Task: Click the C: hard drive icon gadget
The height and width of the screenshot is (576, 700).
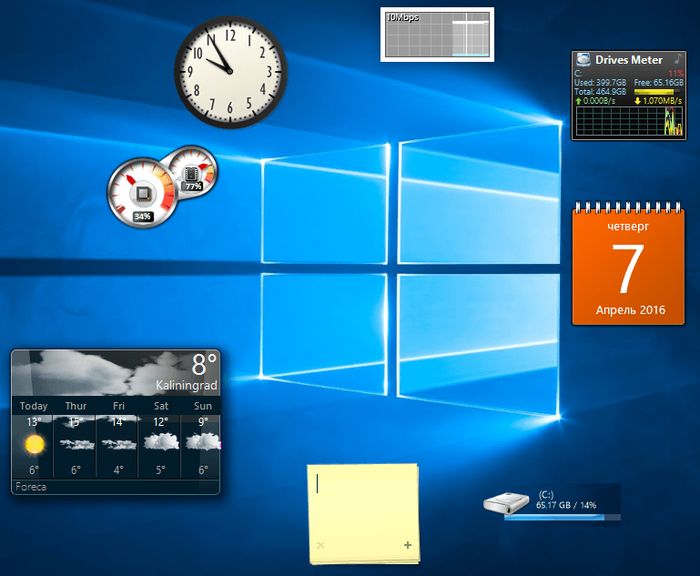Action: tap(508, 502)
